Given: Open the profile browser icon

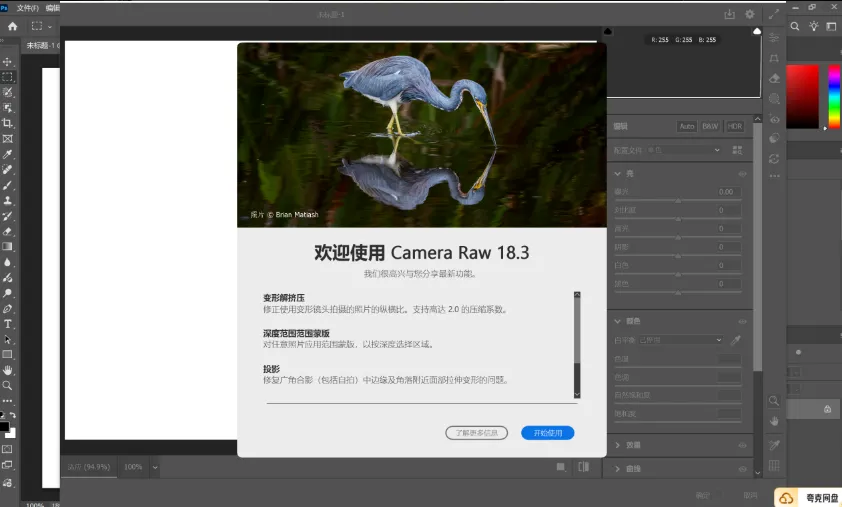Looking at the screenshot, I should click(x=737, y=150).
